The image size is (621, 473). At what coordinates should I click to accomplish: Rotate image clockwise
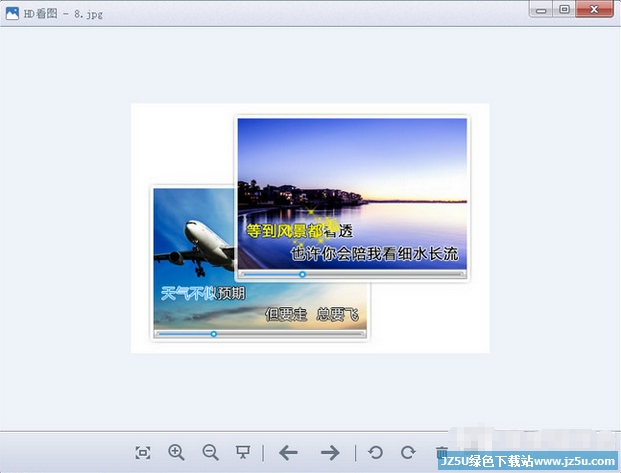408,452
